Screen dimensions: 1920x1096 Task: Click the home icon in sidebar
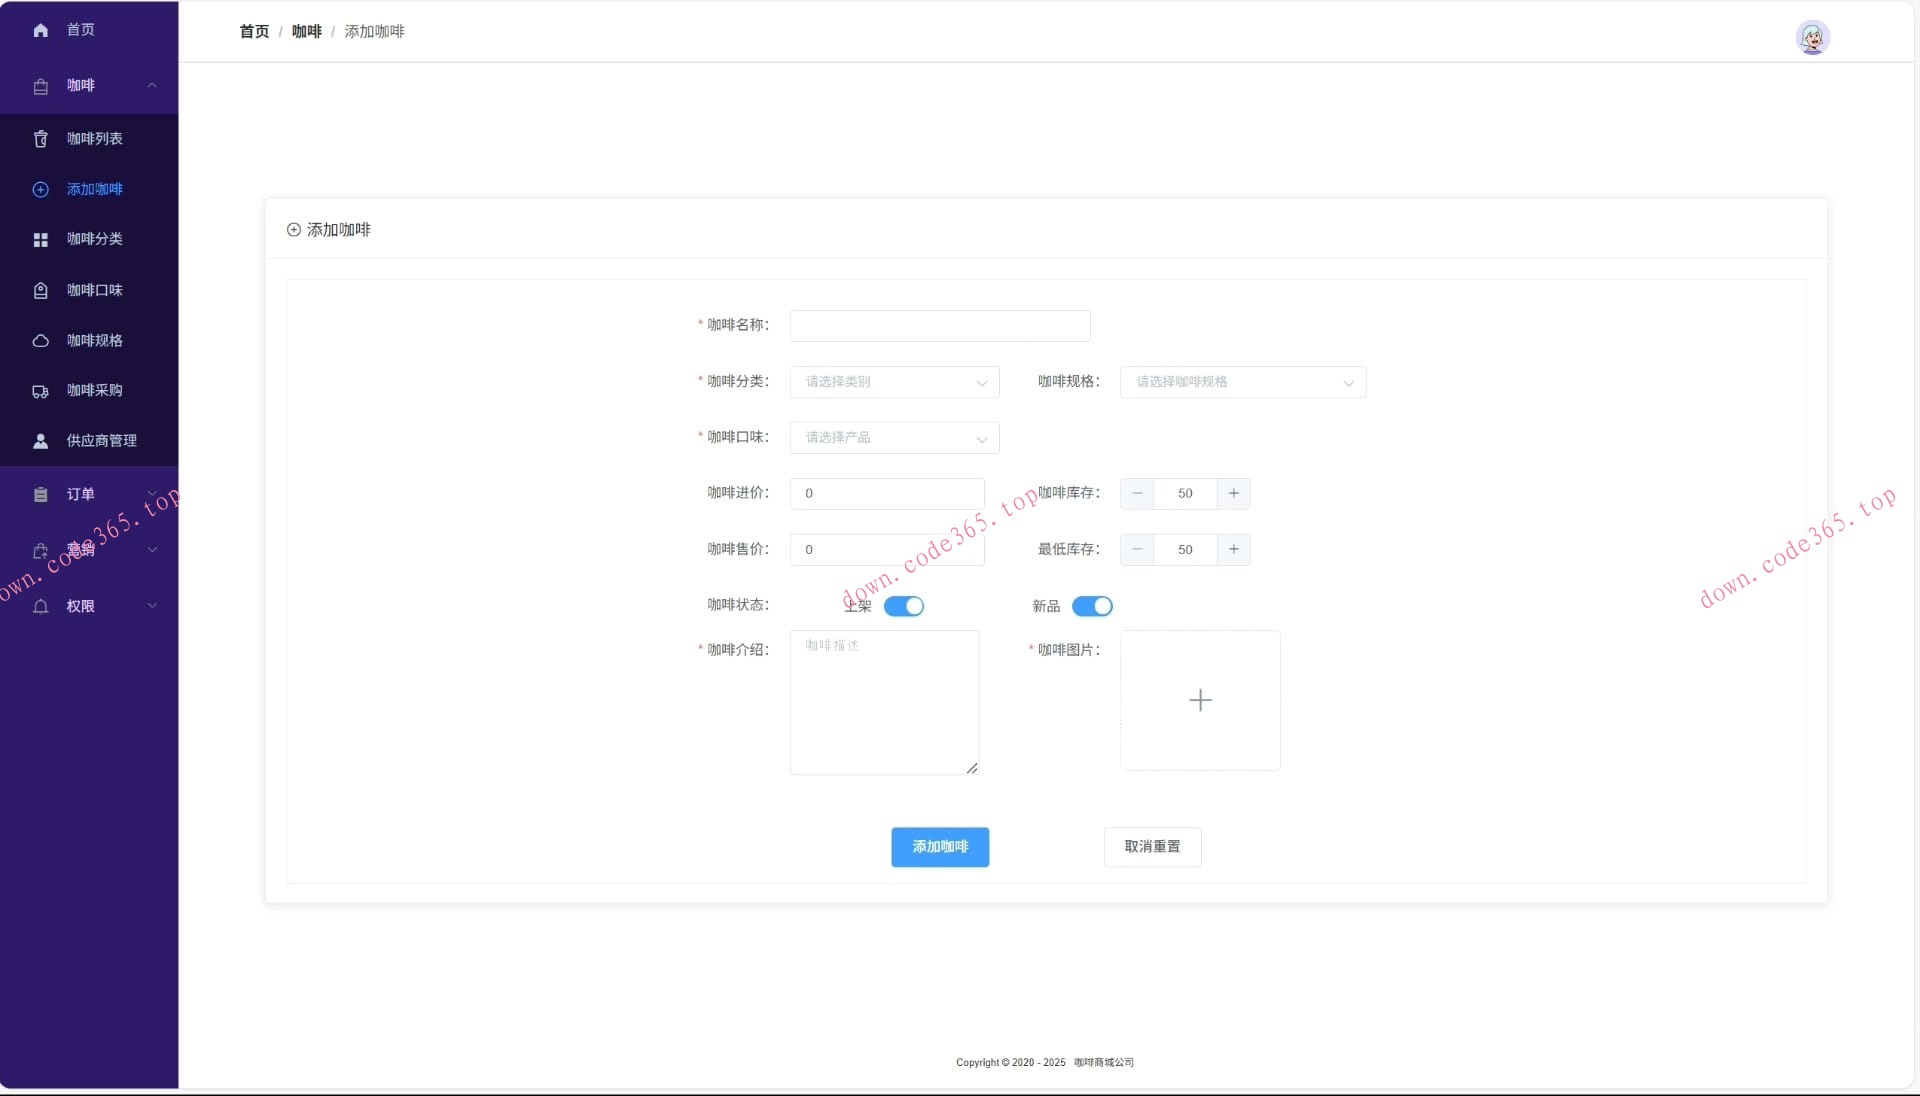point(41,30)
